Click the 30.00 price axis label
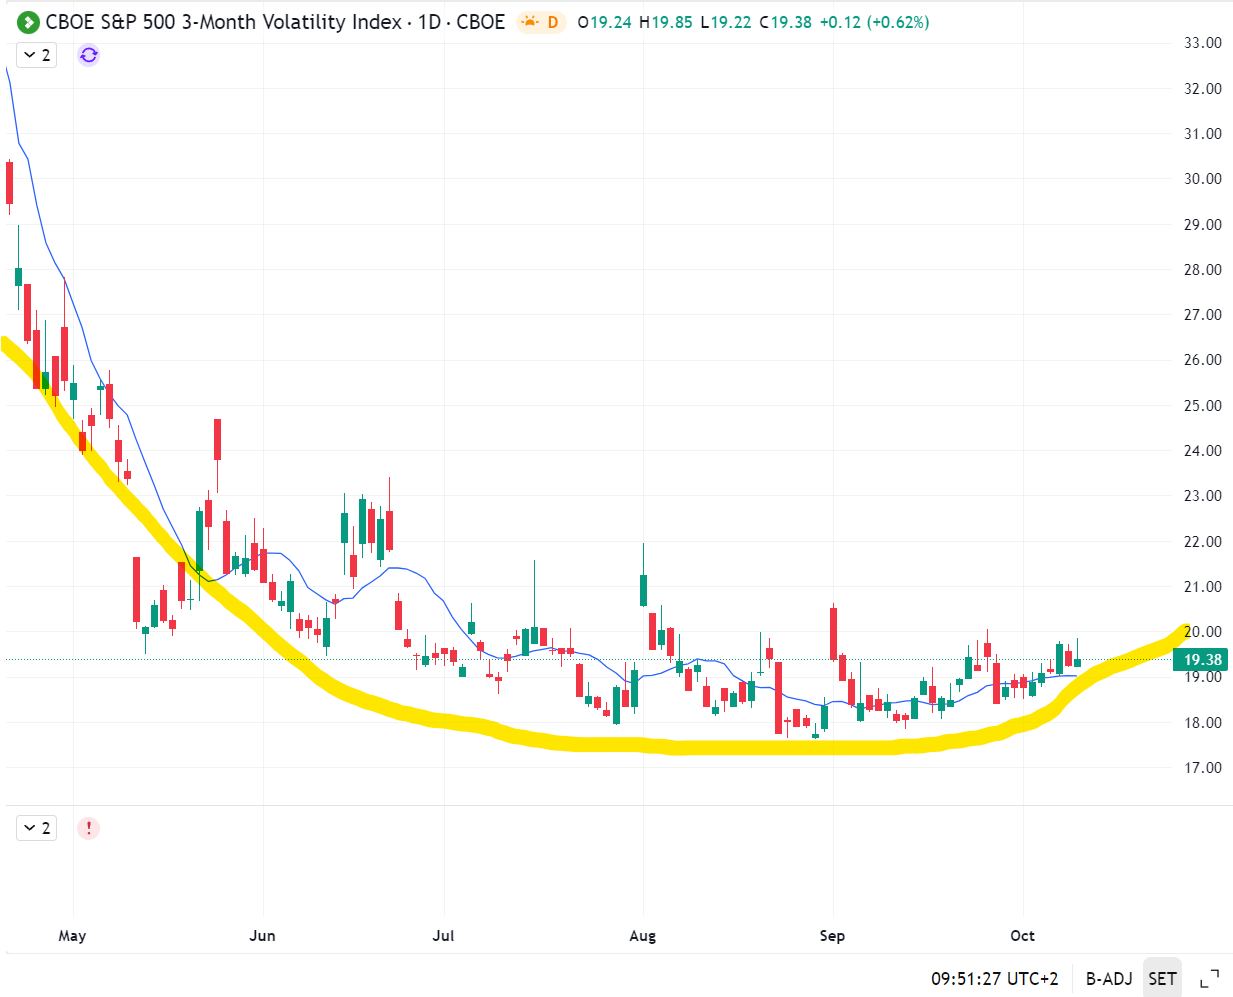Image resolution: width=1233 pixels, height=997 pixels. coord(1203,179)
